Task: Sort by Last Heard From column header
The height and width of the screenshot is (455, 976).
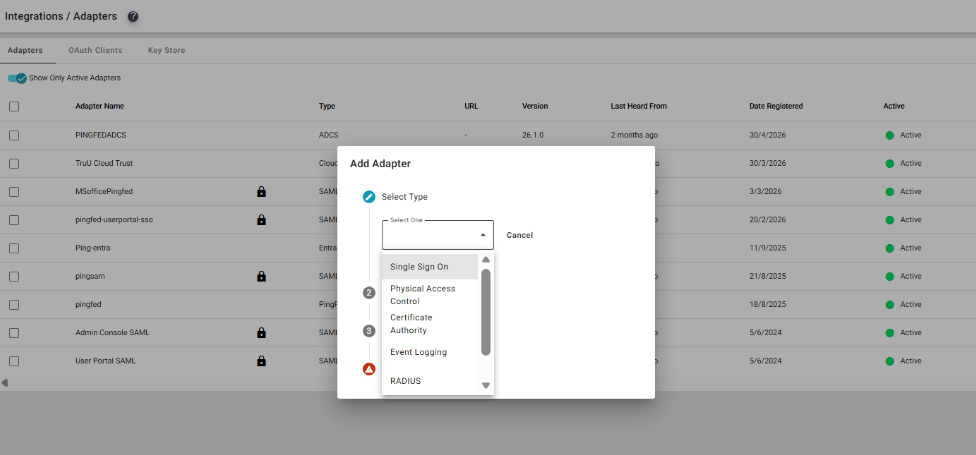Action: click(x=639, y=106)
